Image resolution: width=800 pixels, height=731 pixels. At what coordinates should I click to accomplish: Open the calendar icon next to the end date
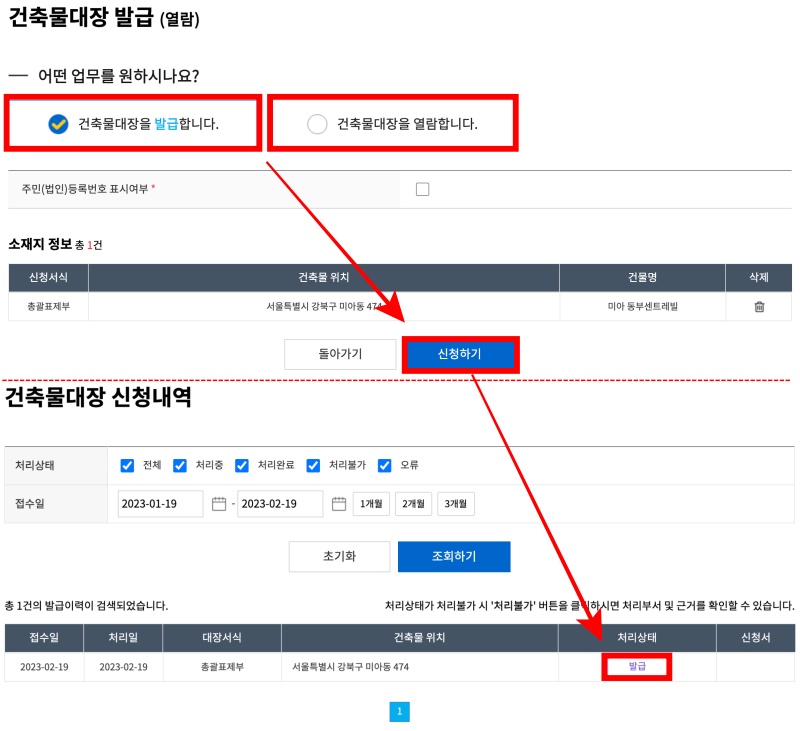(339, 504)
